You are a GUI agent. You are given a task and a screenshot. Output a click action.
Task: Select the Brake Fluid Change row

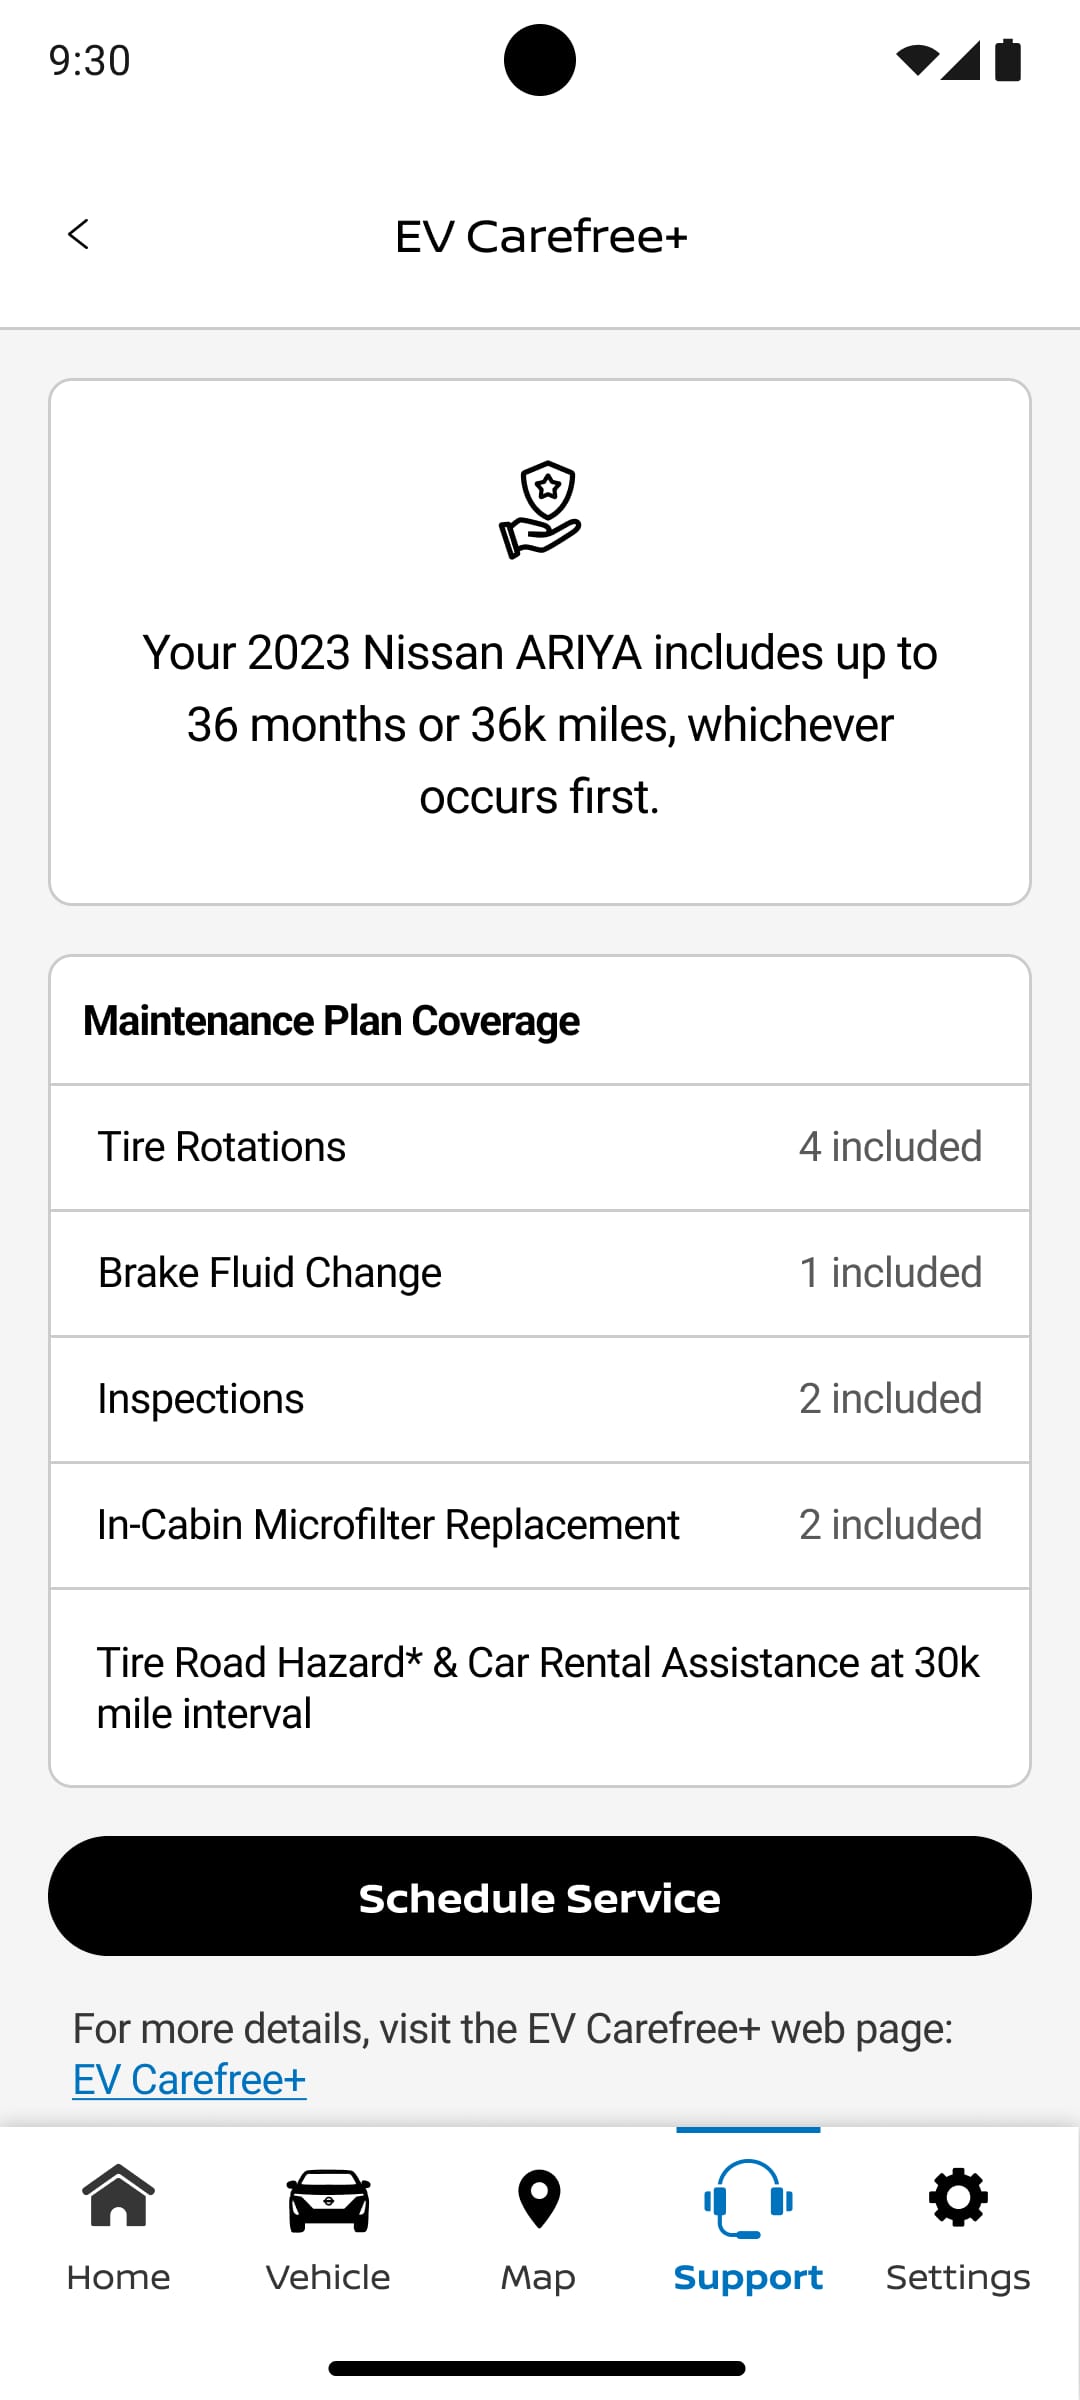(540, 1273)
